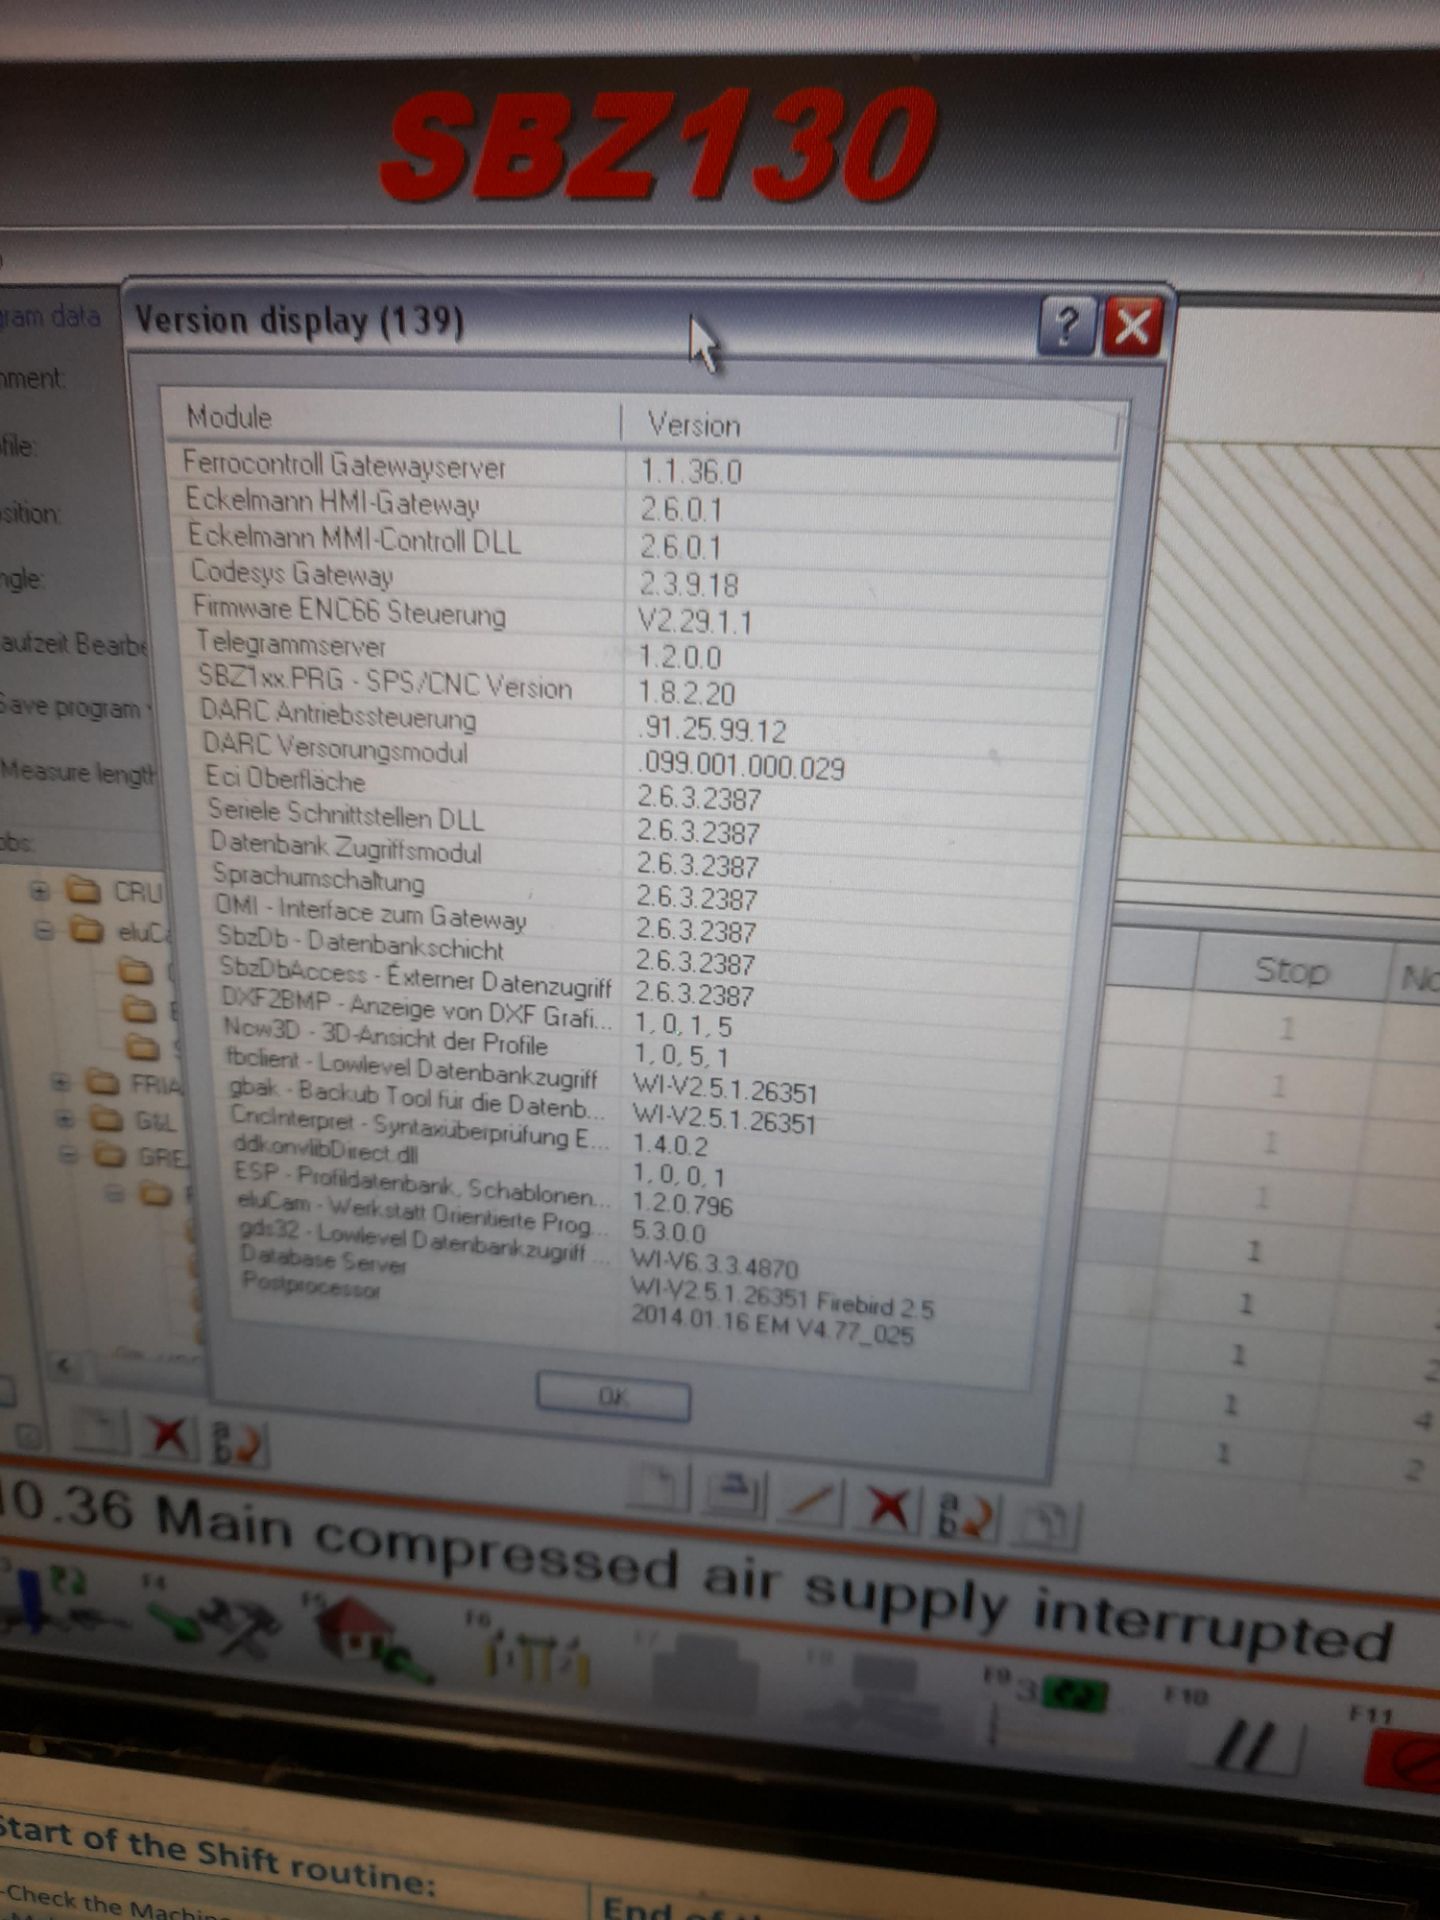Screen dimensions: 1440x1920
Task: Click the F5 home position house icon
Action: [366, 1638]
